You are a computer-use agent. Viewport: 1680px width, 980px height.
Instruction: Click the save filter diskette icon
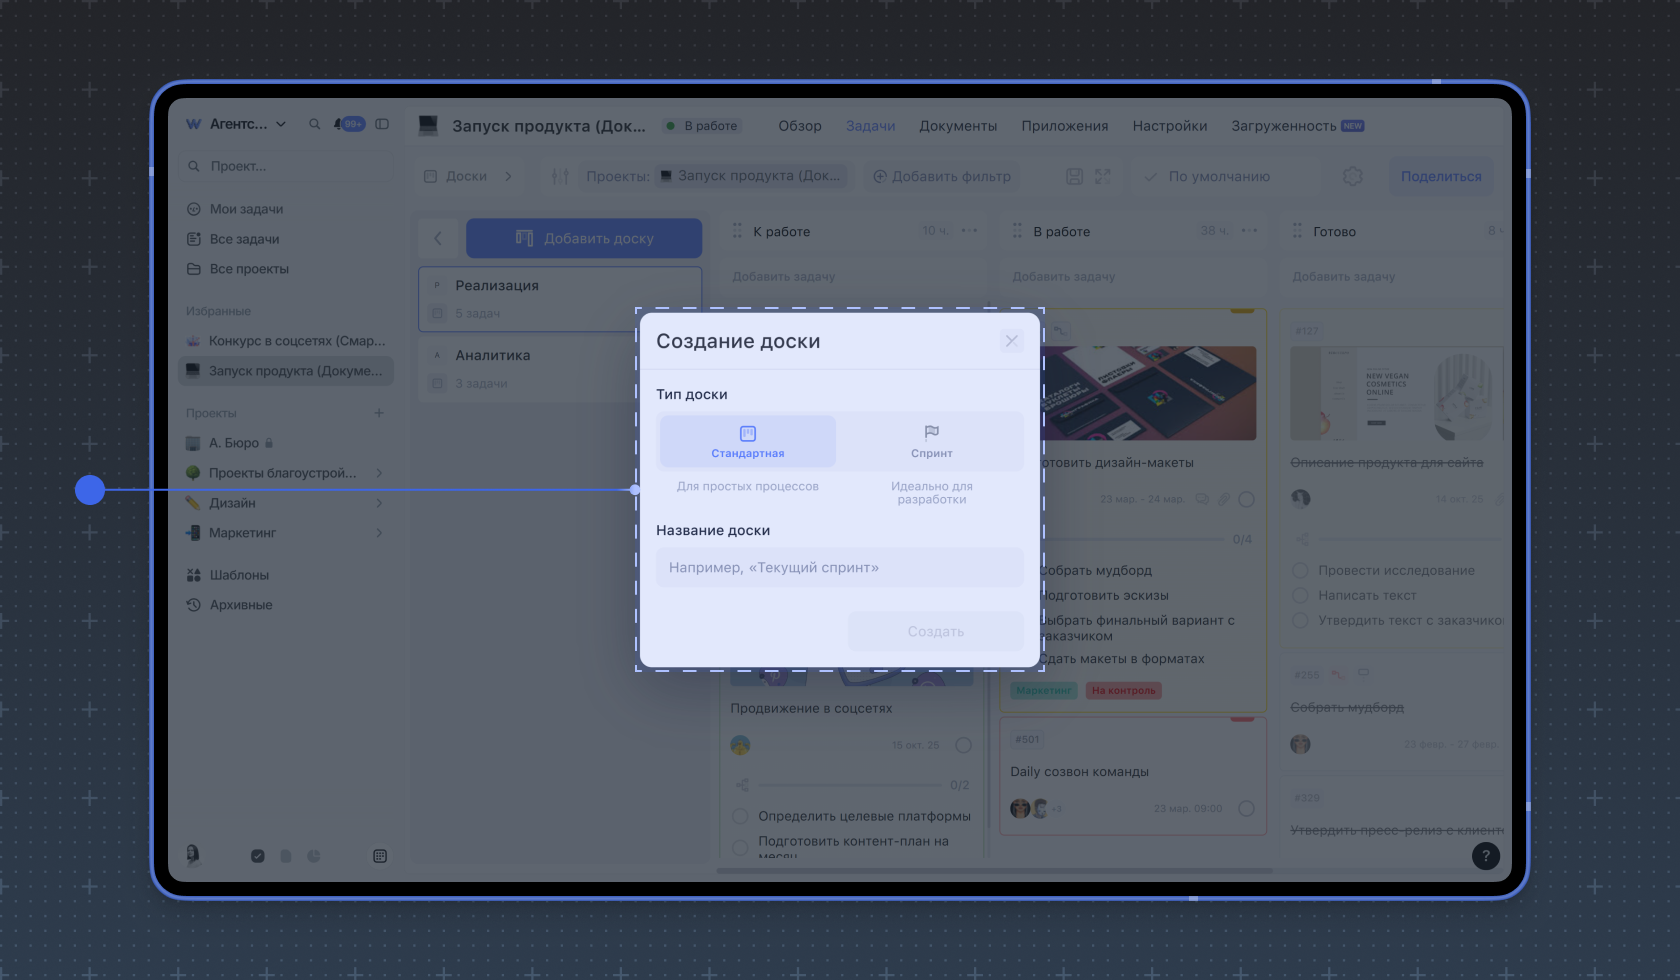1074,176
